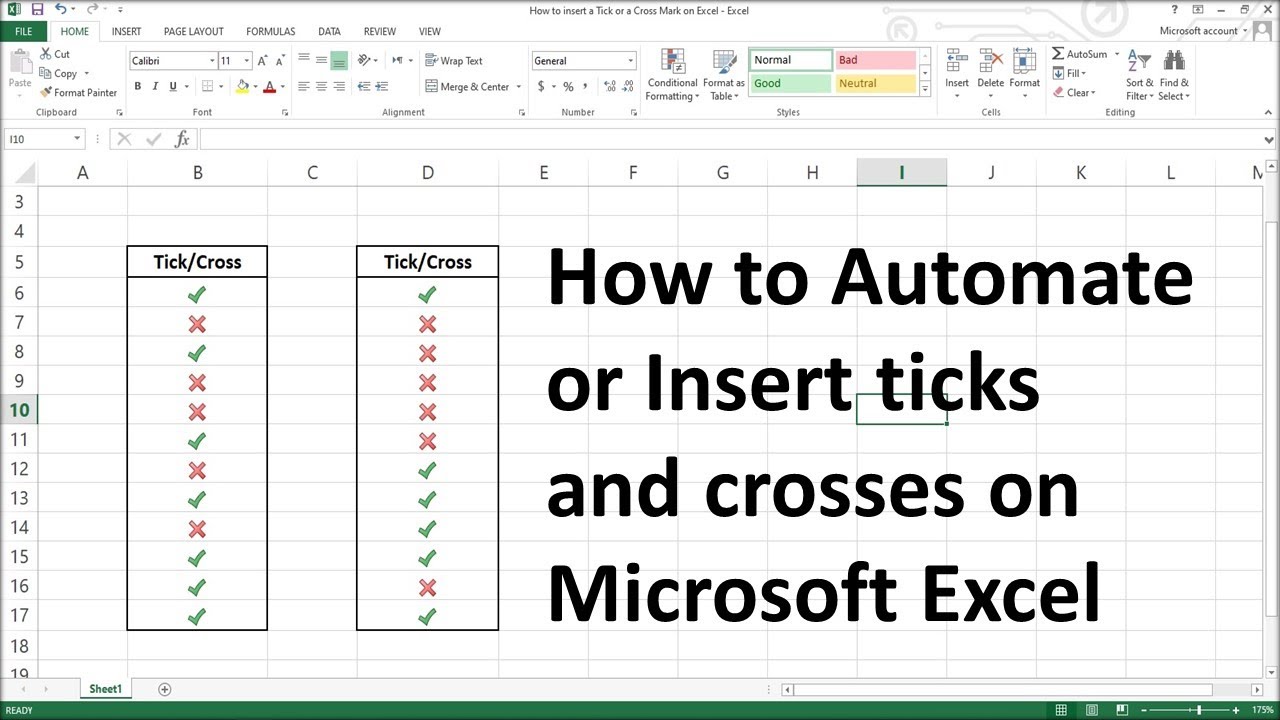Select the Sheet1 tab
Image resolution: width=1280 pixels, height=720 pixels.
click(x=105, y=689)
